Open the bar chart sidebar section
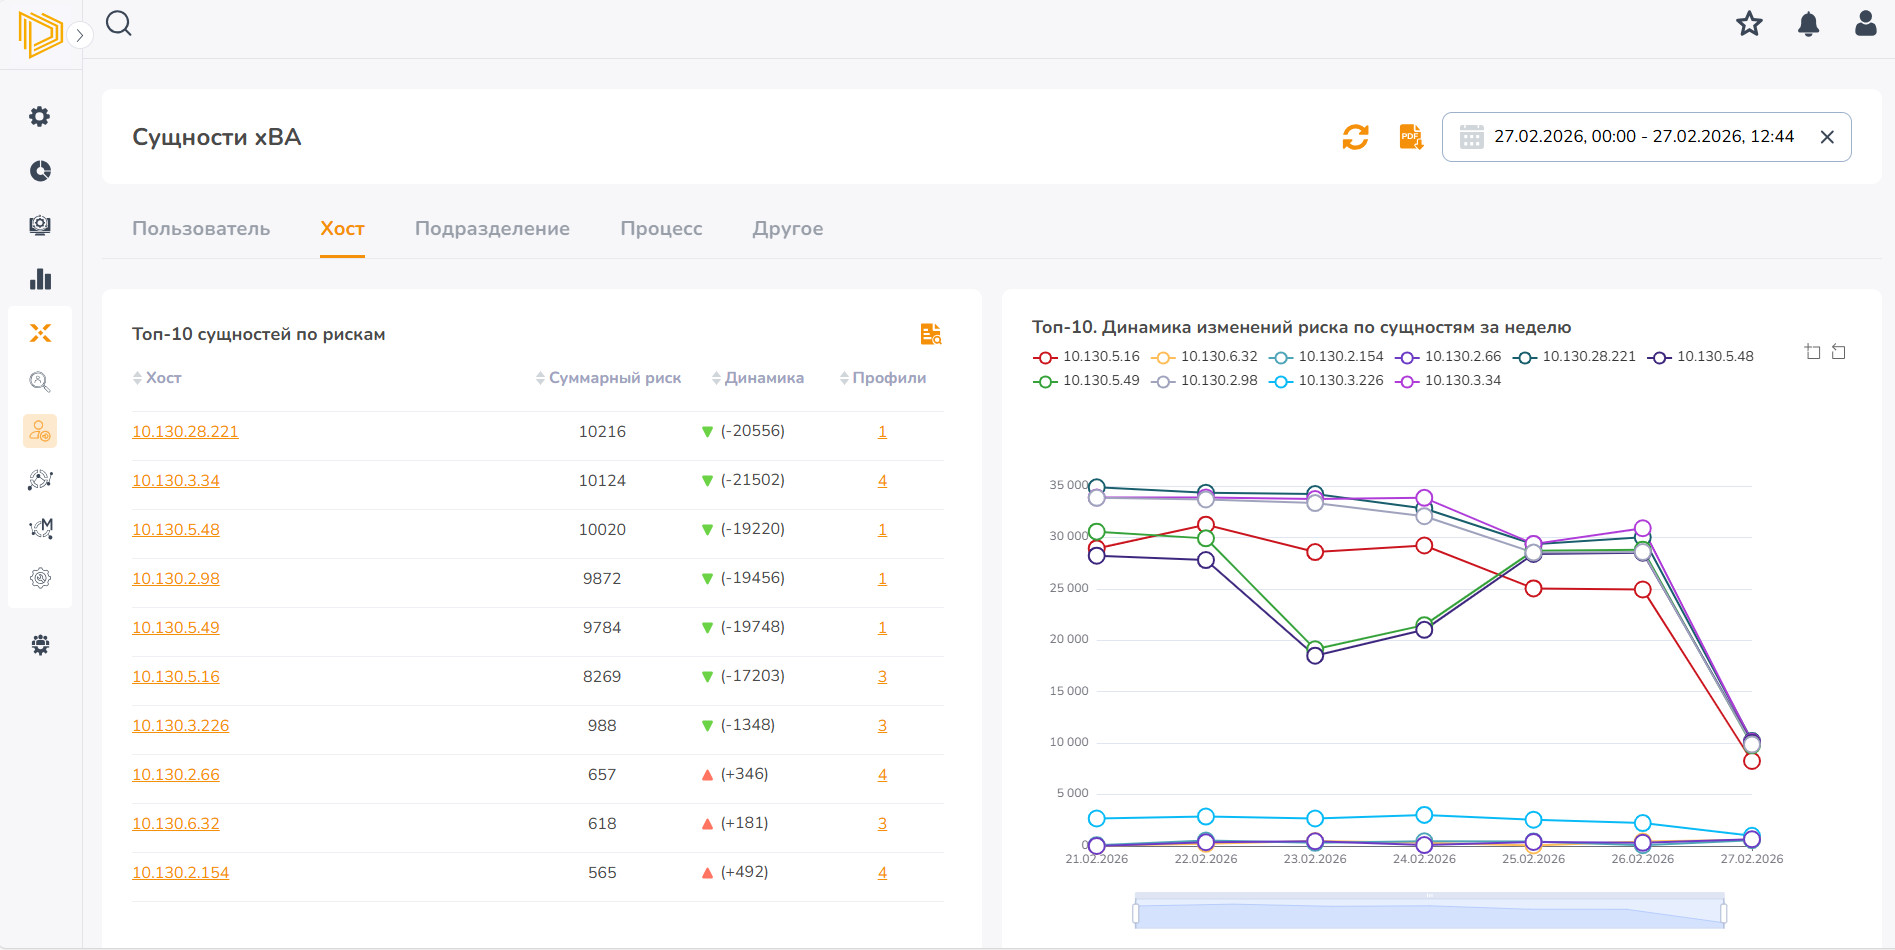The height and width of the screenshot is (950, 1895). pos(40,279)
